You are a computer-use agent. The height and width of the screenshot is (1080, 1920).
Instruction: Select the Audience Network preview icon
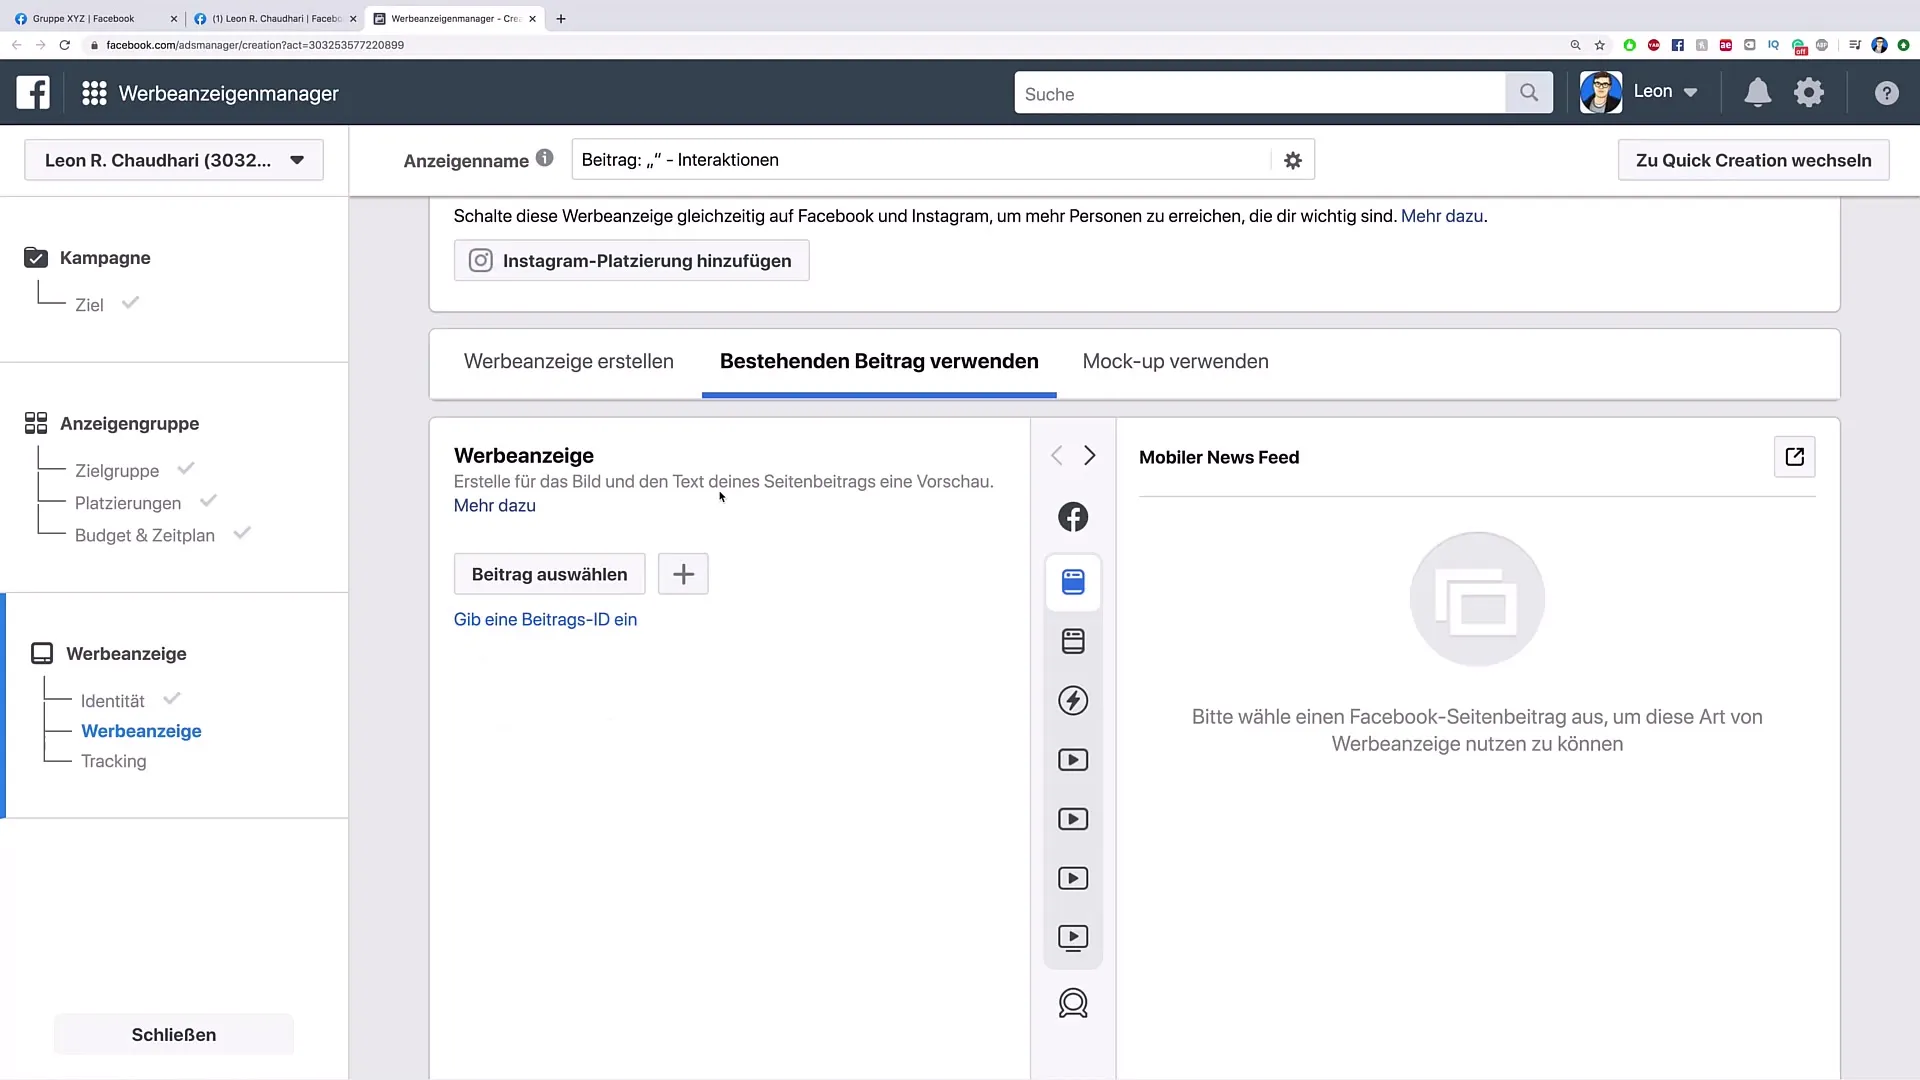coord(1073,1003)
